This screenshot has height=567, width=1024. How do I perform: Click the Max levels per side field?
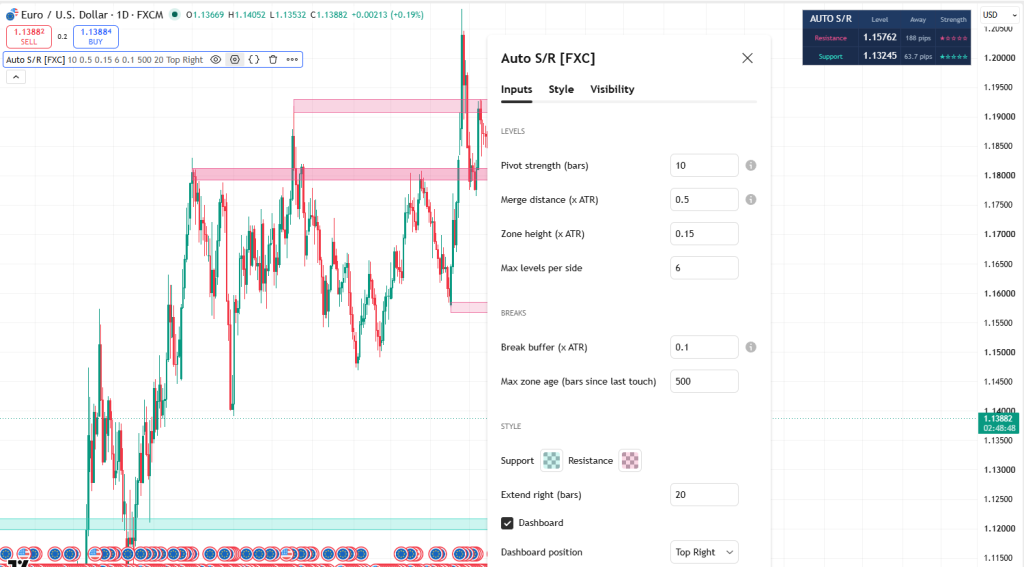[704, 268]
